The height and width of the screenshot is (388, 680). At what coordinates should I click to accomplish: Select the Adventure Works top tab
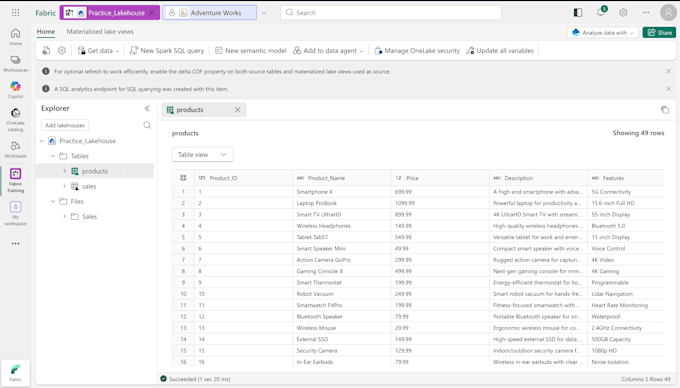point(209,13)
